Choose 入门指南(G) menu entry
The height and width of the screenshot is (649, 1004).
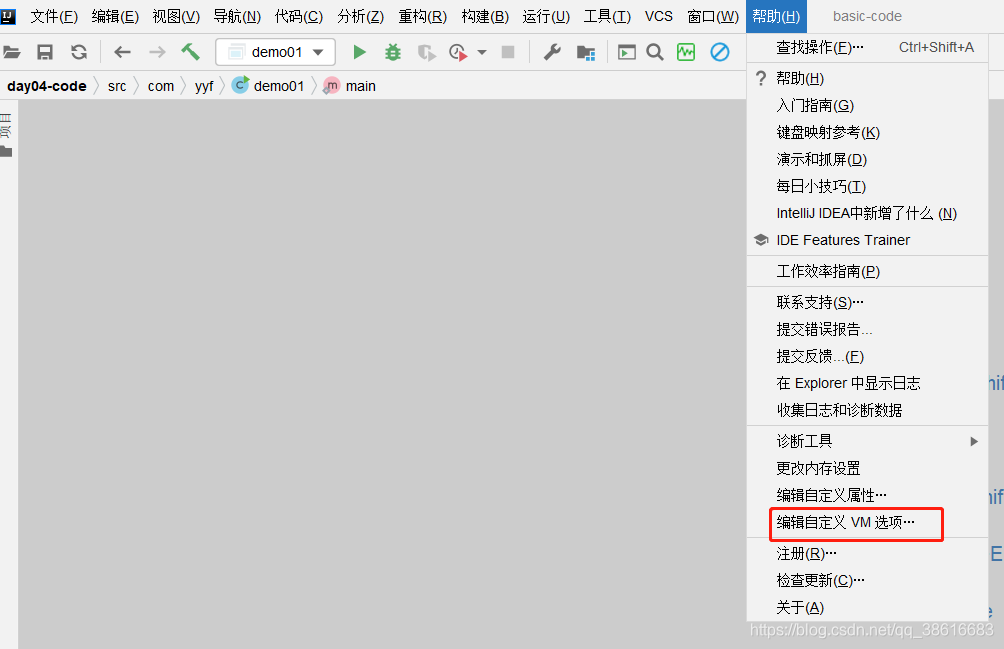pyautogui.click(x=867, y=105)
